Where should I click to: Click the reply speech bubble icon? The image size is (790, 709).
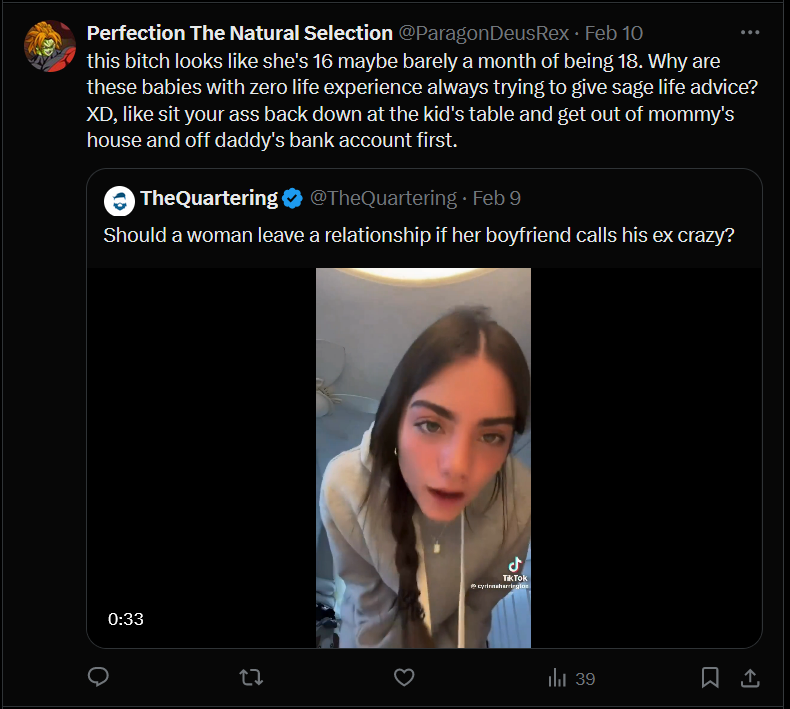[98, 677]
